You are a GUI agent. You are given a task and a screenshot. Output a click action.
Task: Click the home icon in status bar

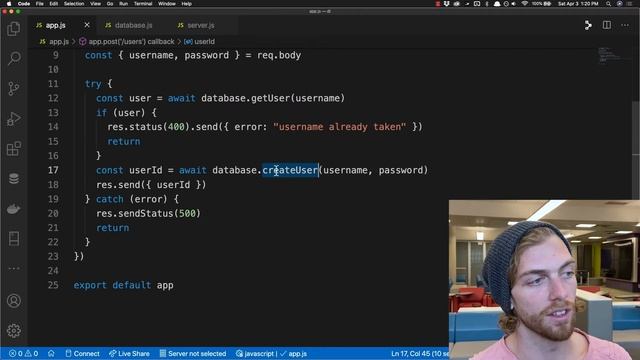click(51, 353)
